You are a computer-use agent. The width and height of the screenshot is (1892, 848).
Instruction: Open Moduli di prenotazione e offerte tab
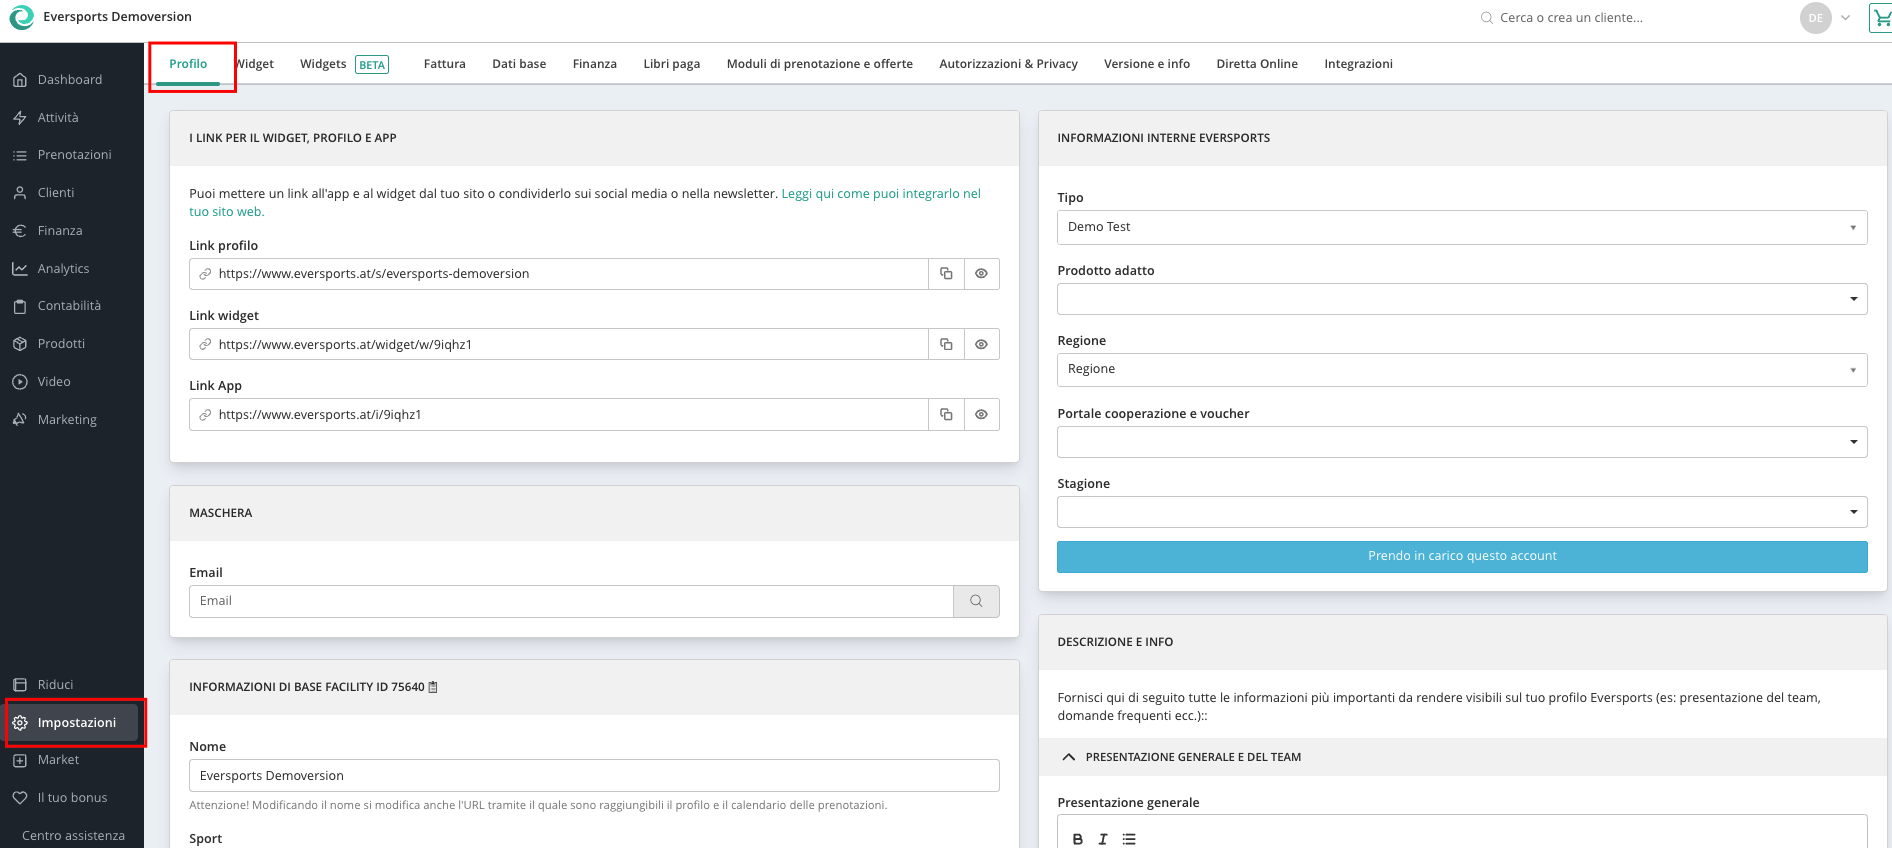click(819, 64)
